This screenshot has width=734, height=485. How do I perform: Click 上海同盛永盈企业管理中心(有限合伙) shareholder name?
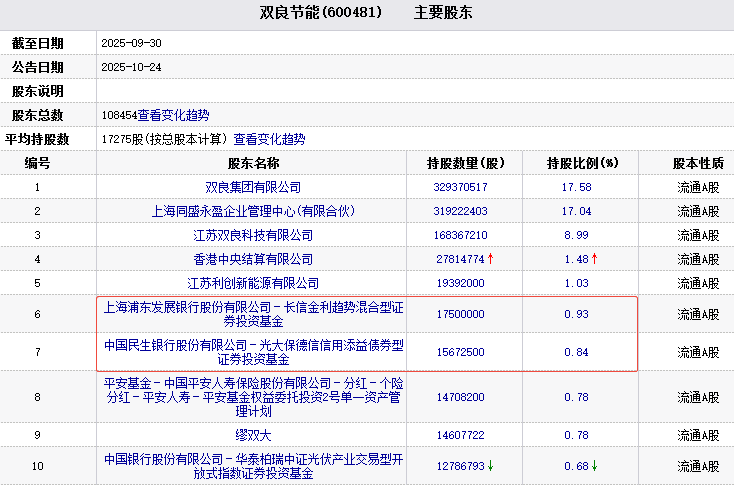[x=252, y=211]
